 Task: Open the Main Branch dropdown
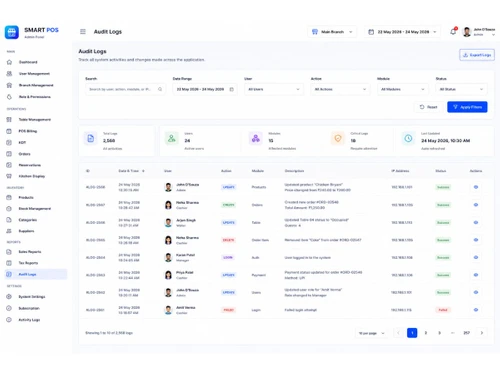click(x=332, y=32)
